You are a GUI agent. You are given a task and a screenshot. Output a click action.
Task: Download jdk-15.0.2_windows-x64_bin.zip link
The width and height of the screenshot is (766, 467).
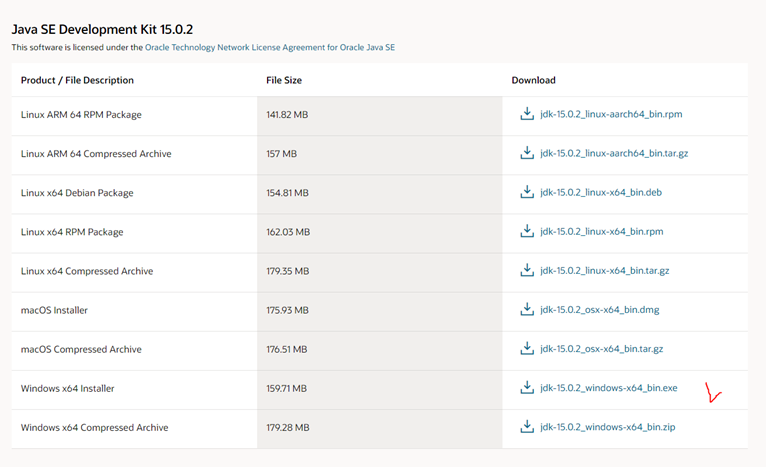coord(608,427)
